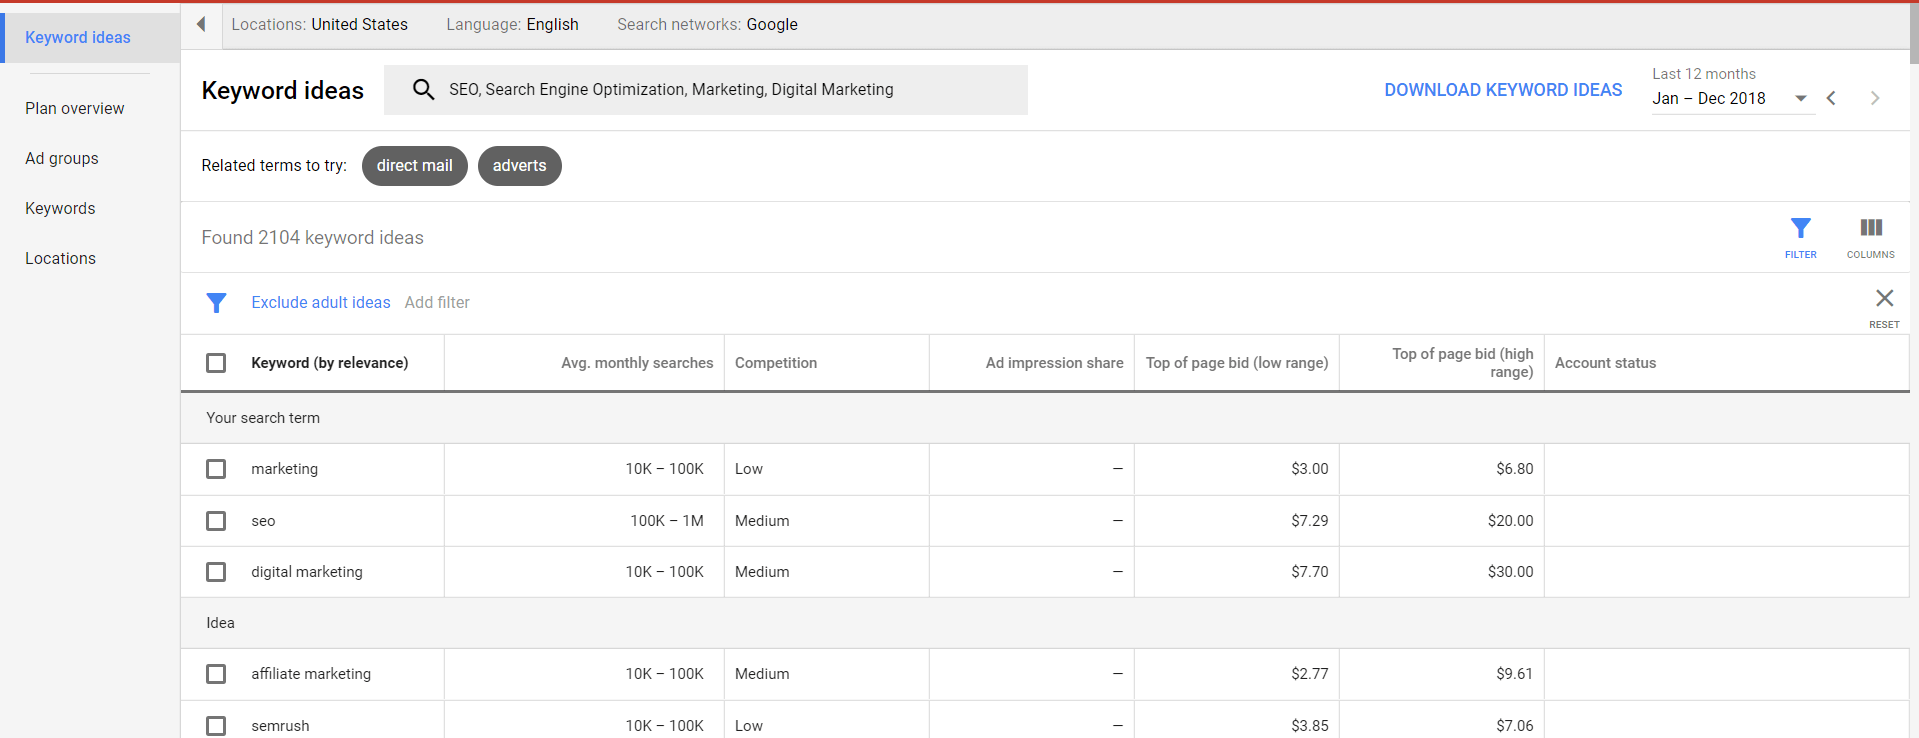Image resolution: width=1919 pixels, height=738 pixels.
Task: Add the 'direct mail' related term
Action: 414,166
